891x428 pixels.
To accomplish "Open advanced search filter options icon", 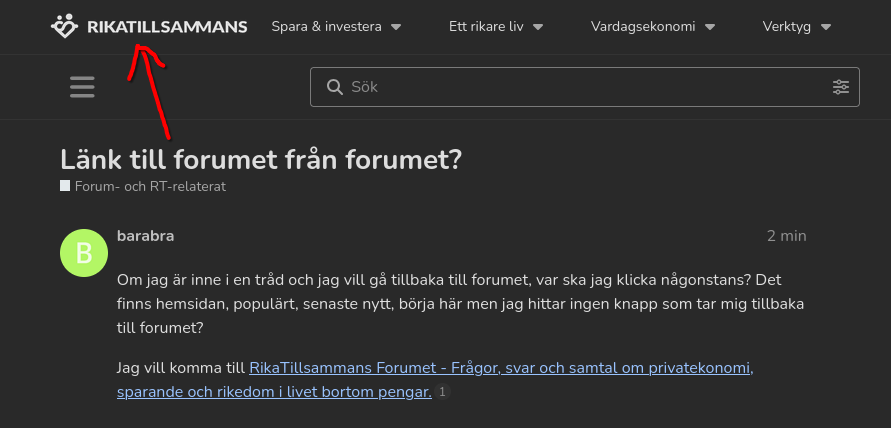I will 840,87.
